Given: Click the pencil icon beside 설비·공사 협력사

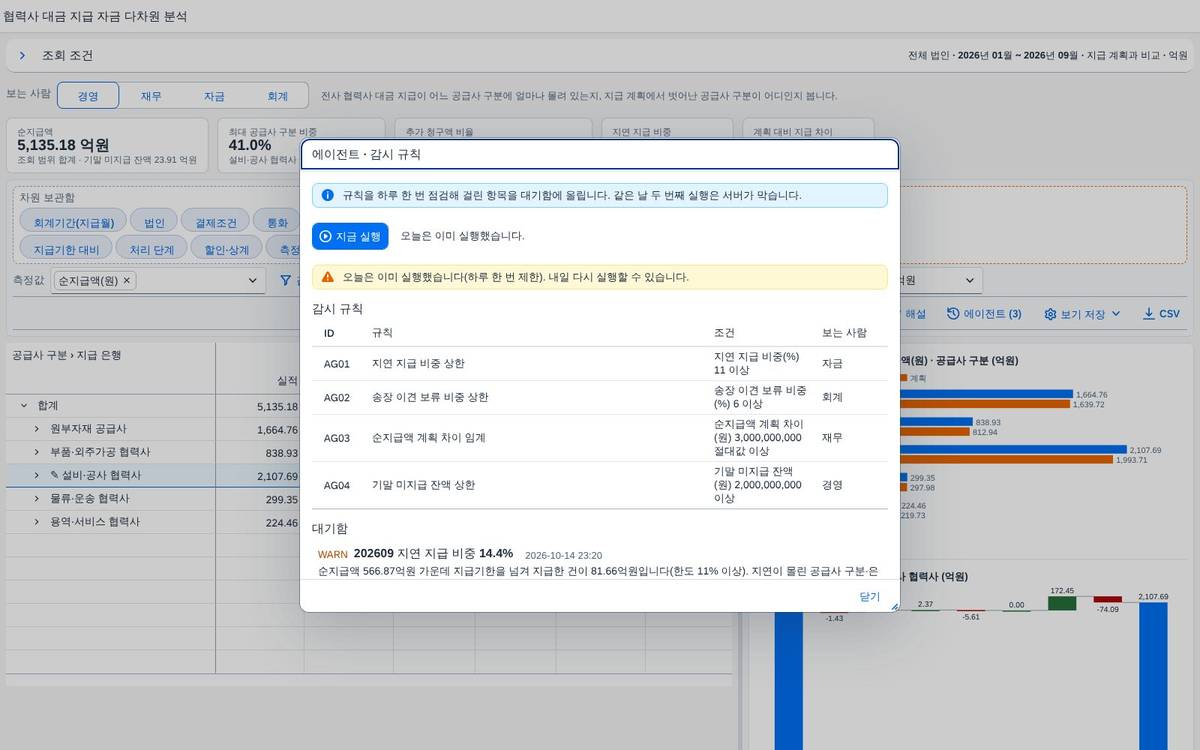Looking at the screenshot, I should click(x=55, y=475).
